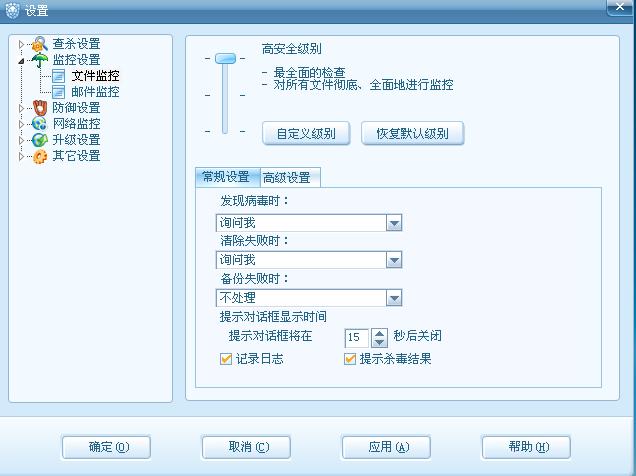The image size is (636, 476).
Task: Click the 文件监控 document icon
Action: point(58,76)
